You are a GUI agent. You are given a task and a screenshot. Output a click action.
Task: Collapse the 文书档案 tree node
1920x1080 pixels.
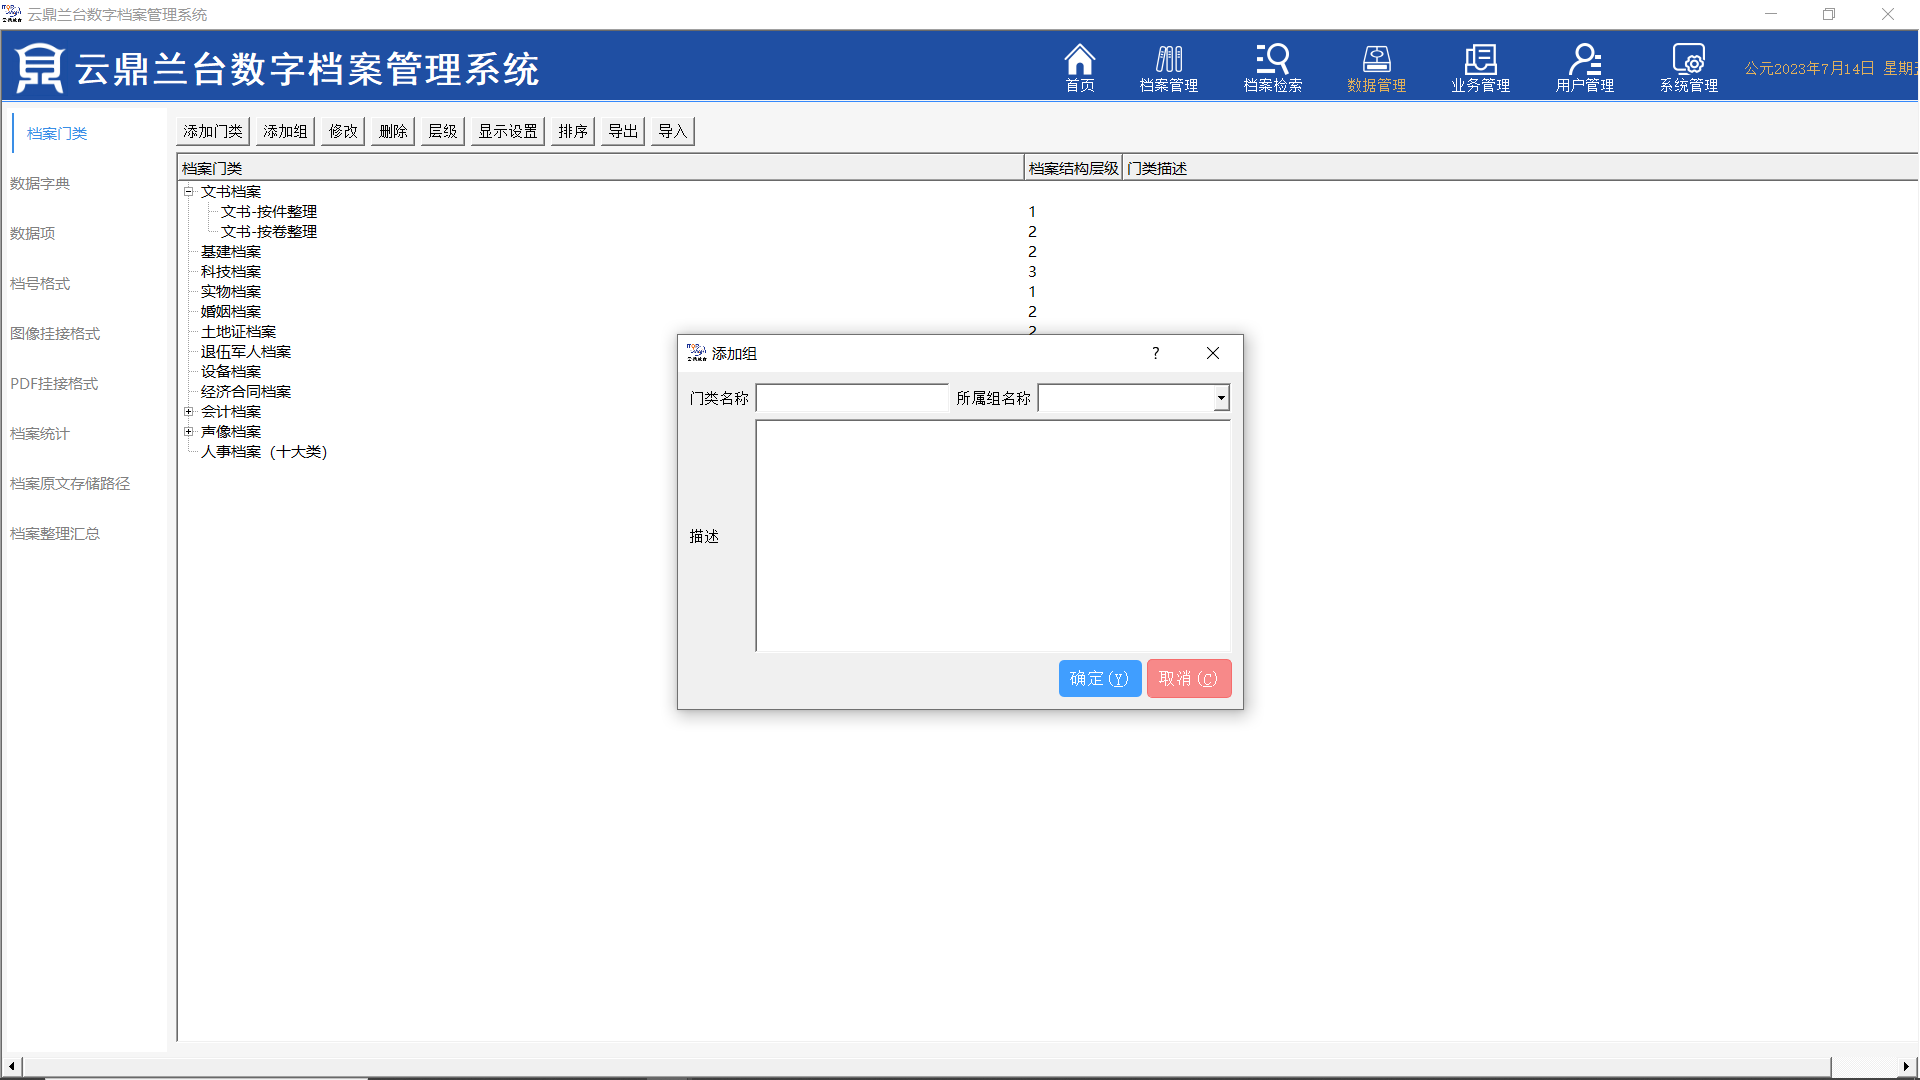click(x=188, y=191)
